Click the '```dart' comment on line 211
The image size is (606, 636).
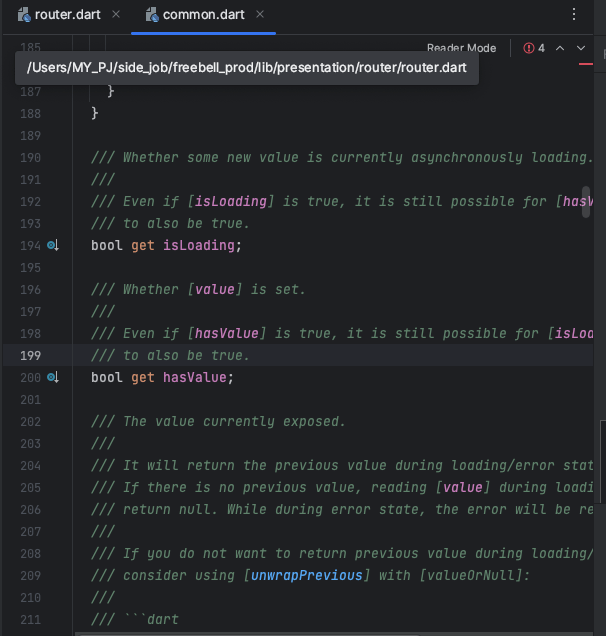click(151, 620)
